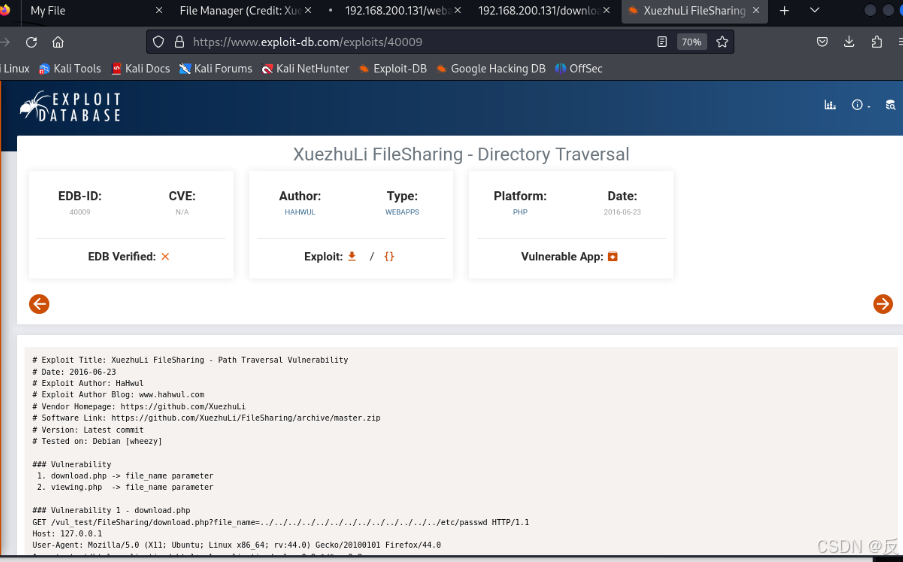Close the XuezhuLi FileSharing tab
The width and height of the screenshot is (903, 562).
tap(756, 10)
